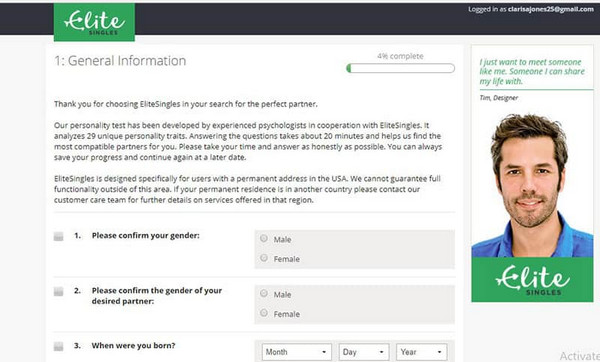600x362 pixels.
Task: Click Tim the Designer's profile photo
Action: 532,185
